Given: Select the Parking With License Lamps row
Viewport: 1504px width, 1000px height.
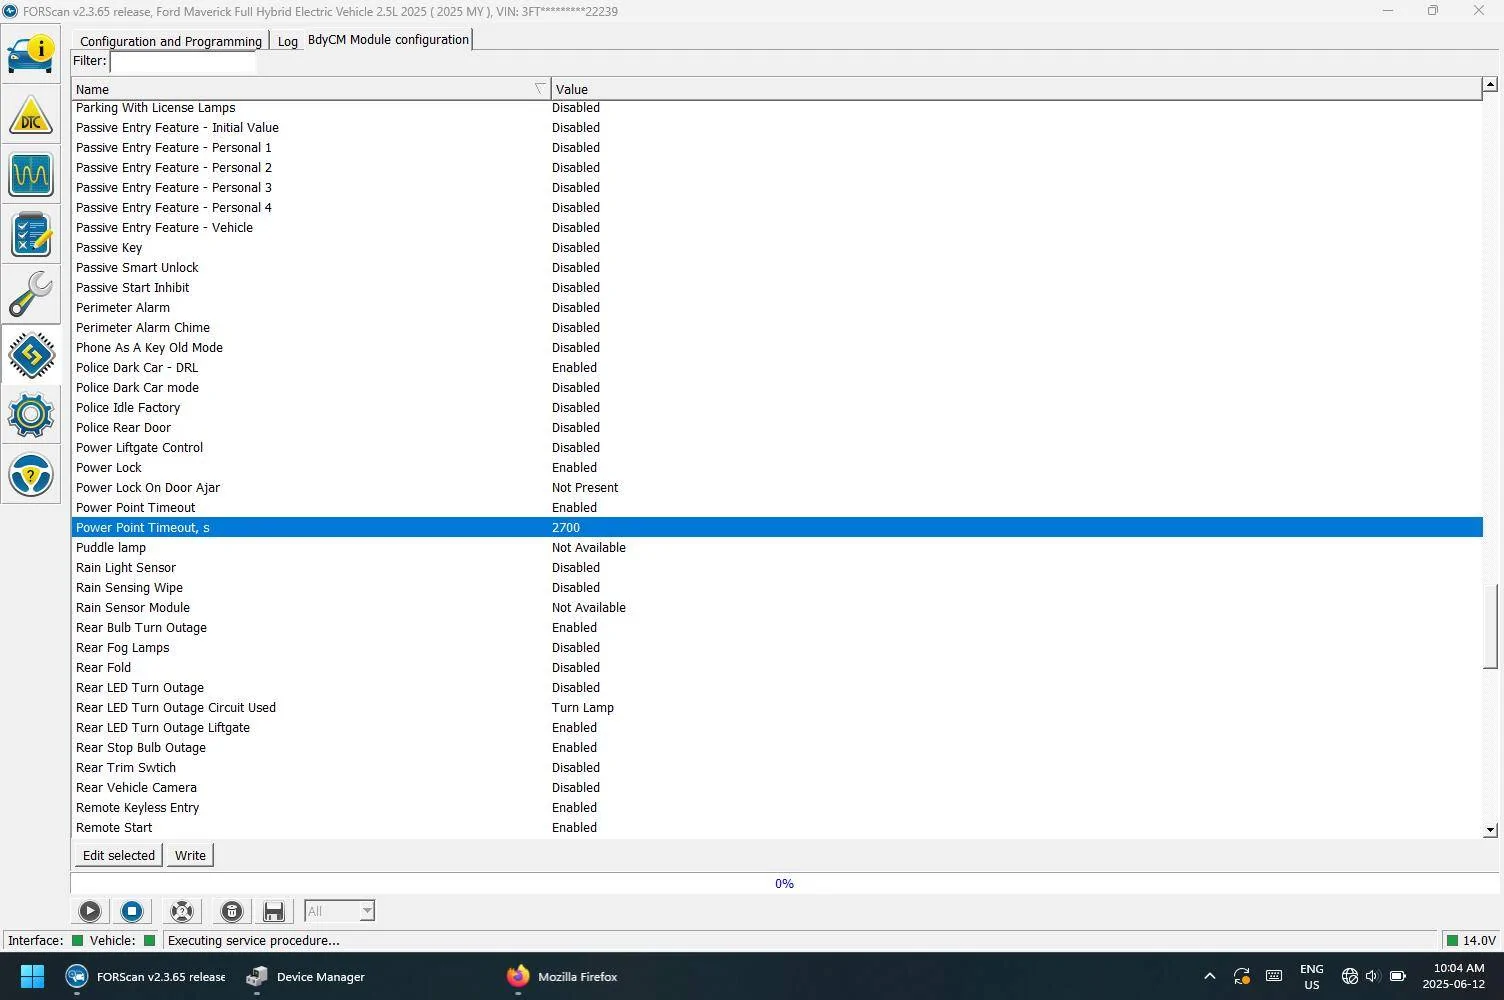Looking at the screenshot, I should (x=777, y=107).
